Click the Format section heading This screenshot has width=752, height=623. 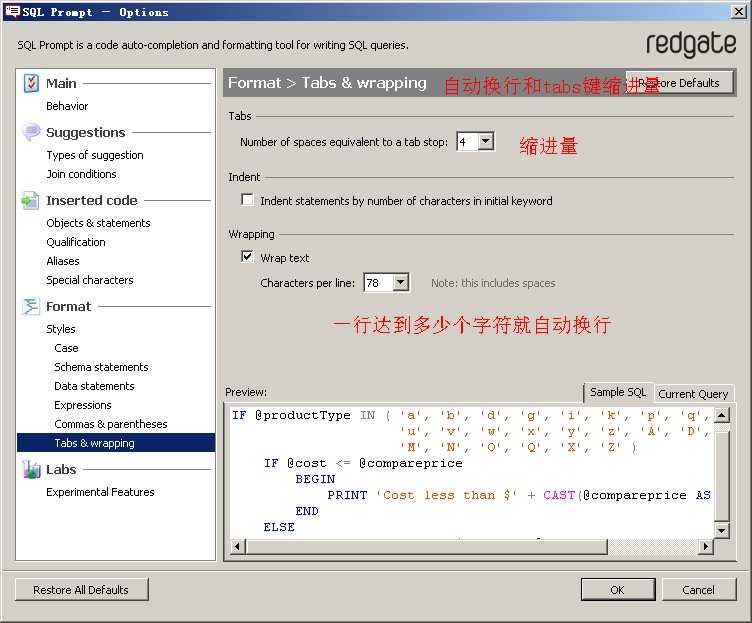pyautogui.click(x=68, y=306)
